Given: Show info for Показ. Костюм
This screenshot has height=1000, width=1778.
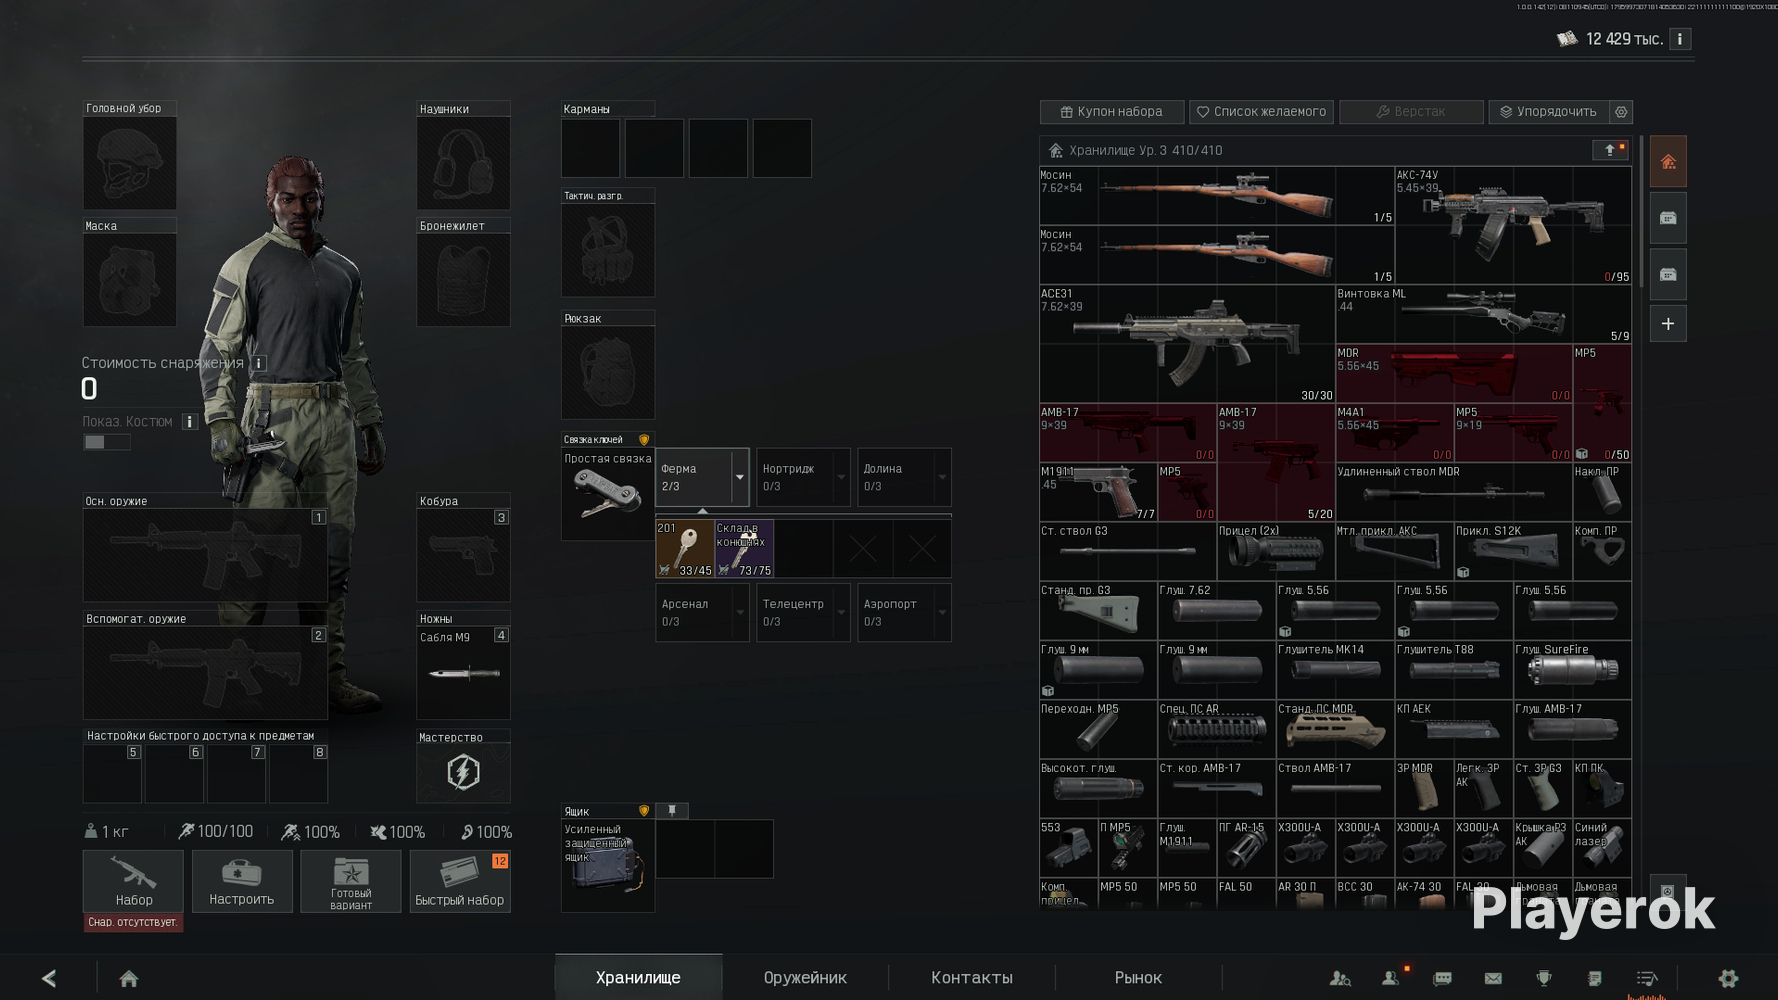Looking at the screenshot, I should (x=189, y=422).
